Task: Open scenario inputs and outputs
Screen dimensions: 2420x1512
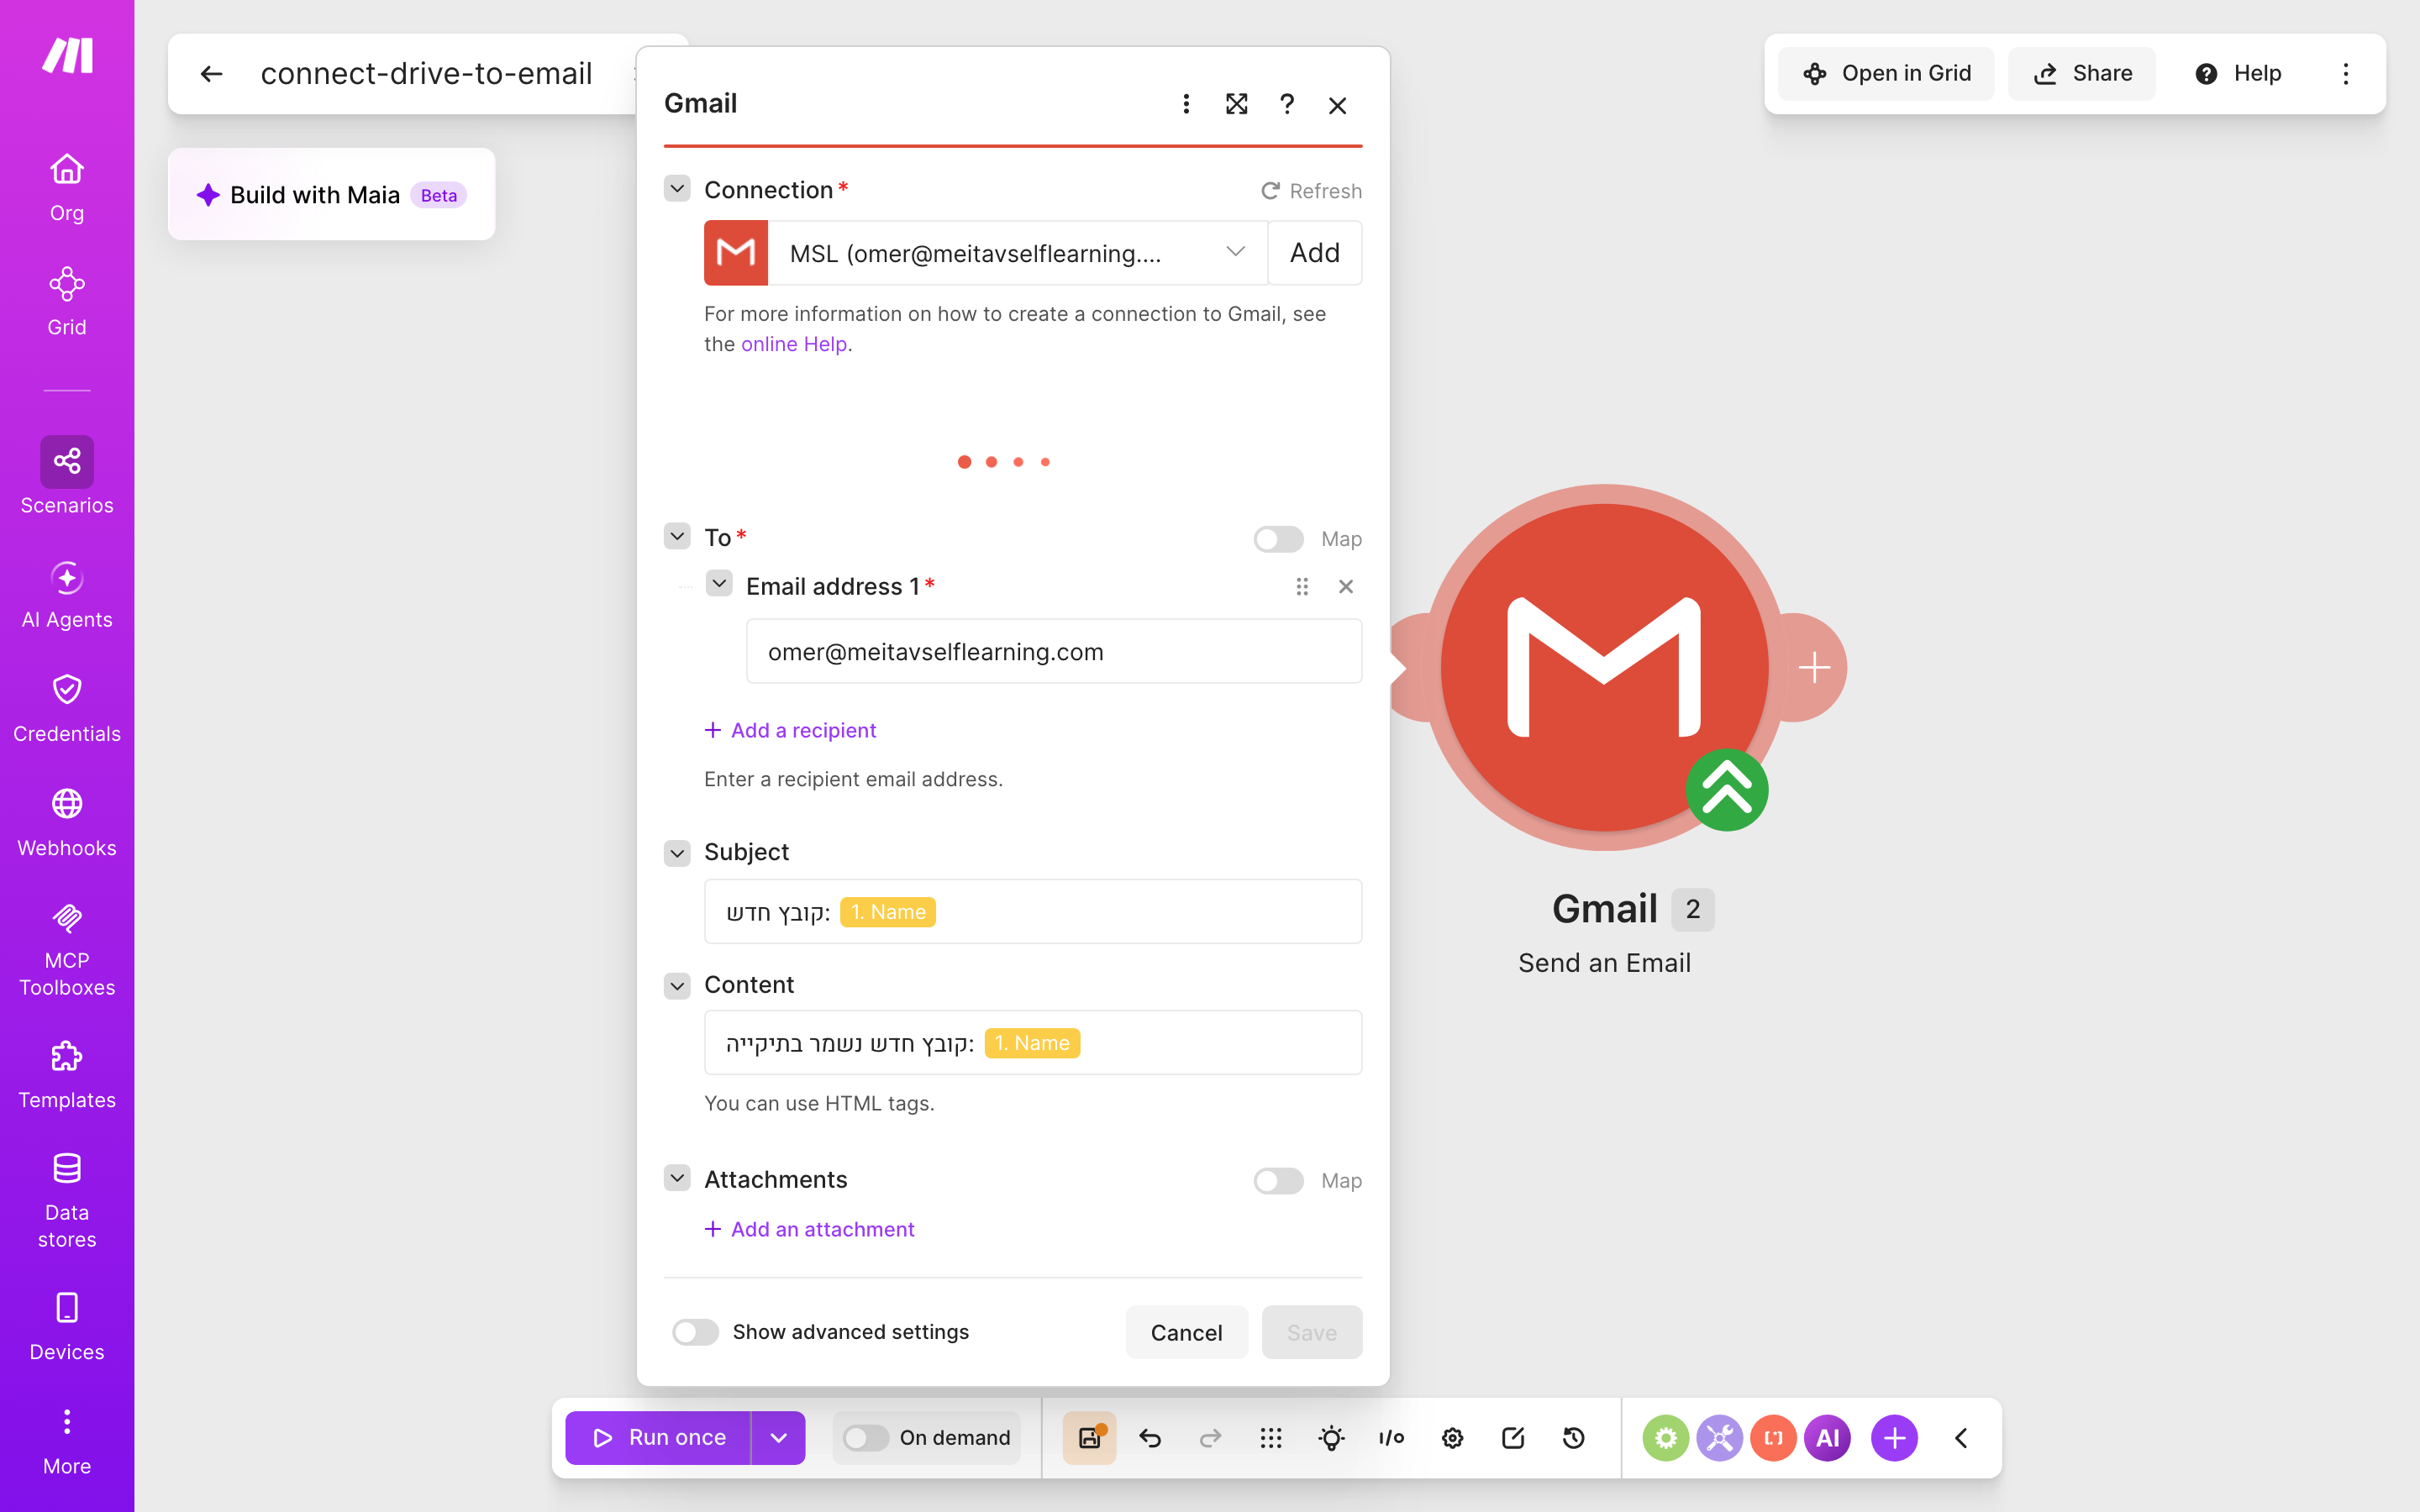Action: pos(1392,1438)
